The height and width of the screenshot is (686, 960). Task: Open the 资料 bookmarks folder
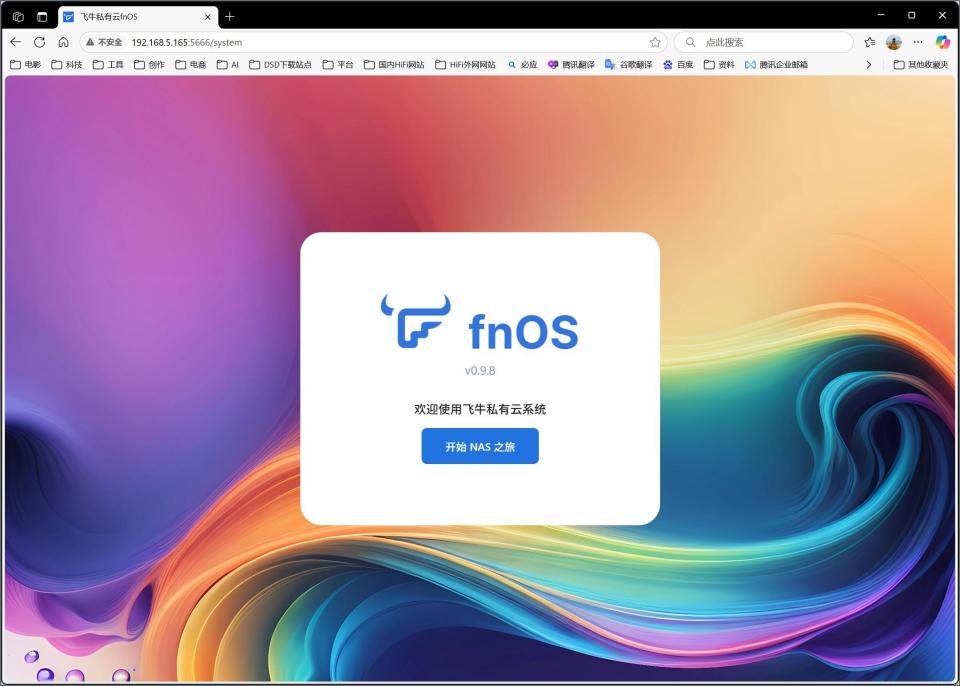click(x=719, y=64)
